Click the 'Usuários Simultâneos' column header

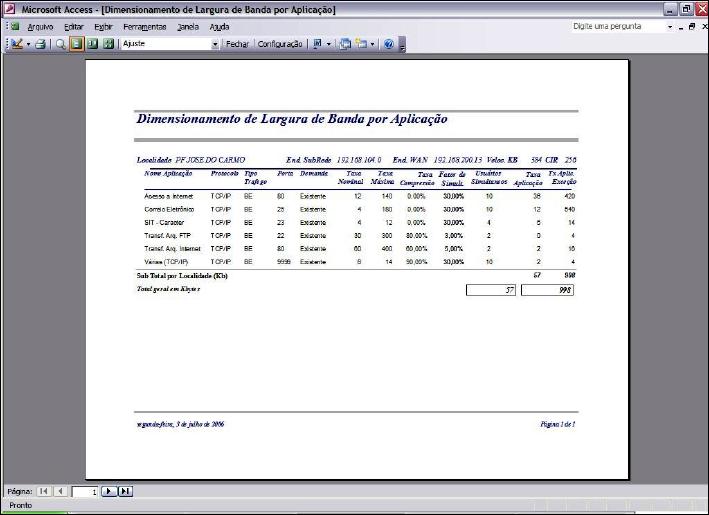point(489,178)
